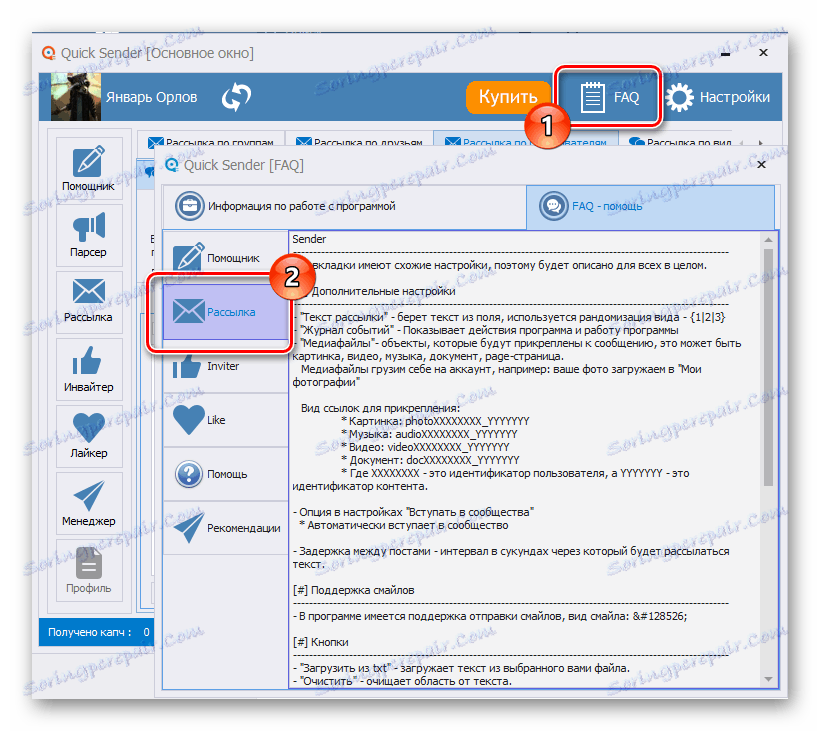This screenshot has width=820, height=731.
Task: Select Inviter in the FAQ list
Action: [225, 366]
